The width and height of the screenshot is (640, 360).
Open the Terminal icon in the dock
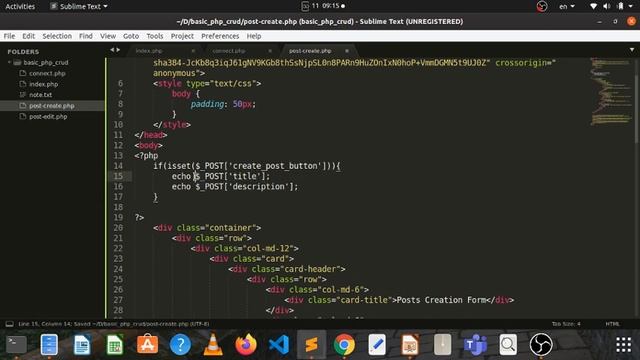pos(16,345)
